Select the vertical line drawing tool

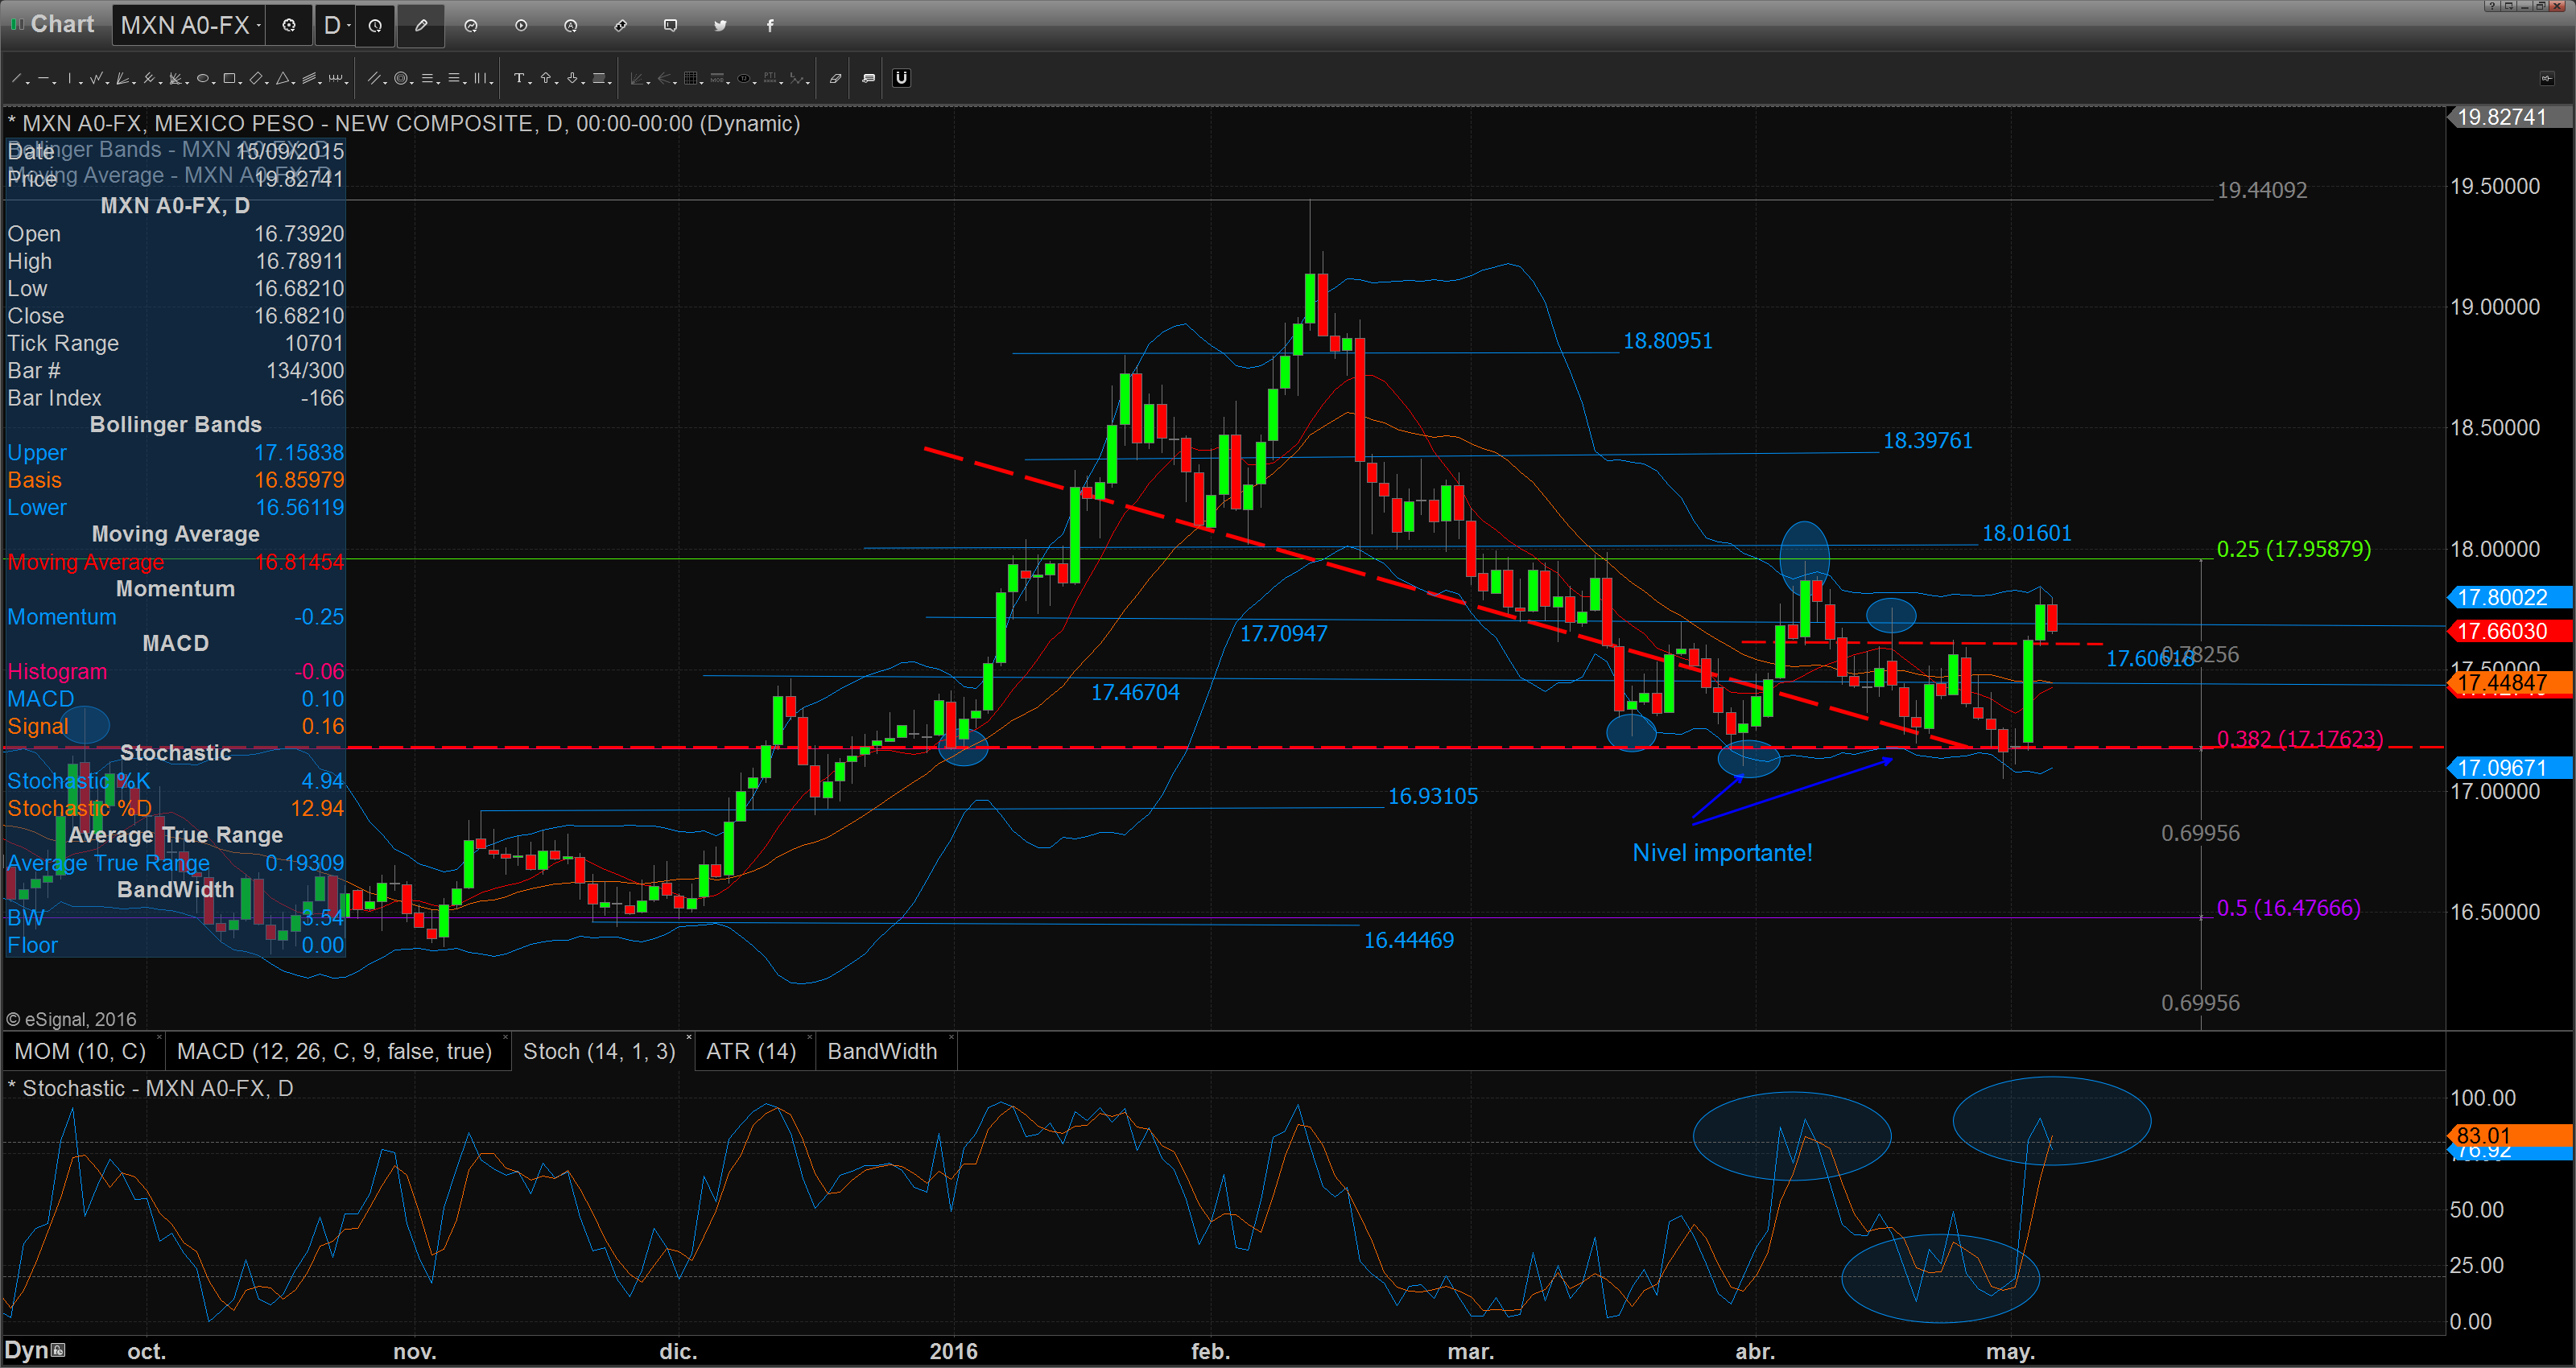coord(69,78)
